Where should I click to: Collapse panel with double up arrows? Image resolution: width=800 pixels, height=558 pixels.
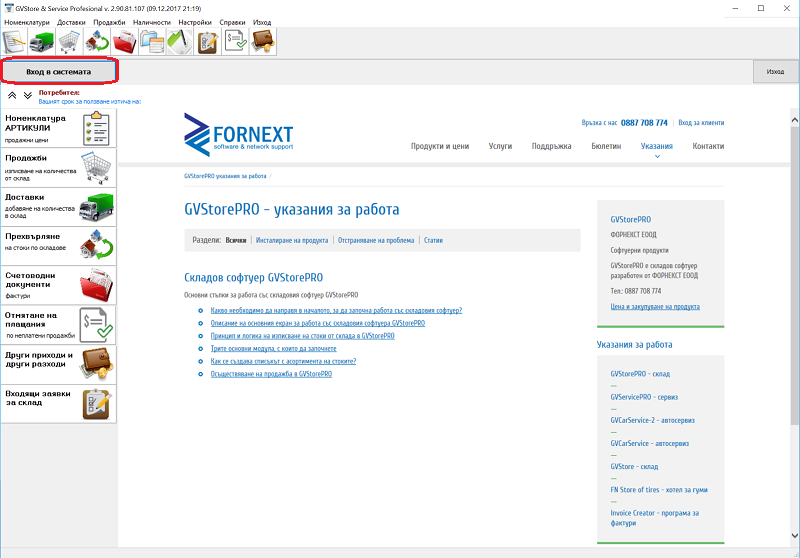12,95
